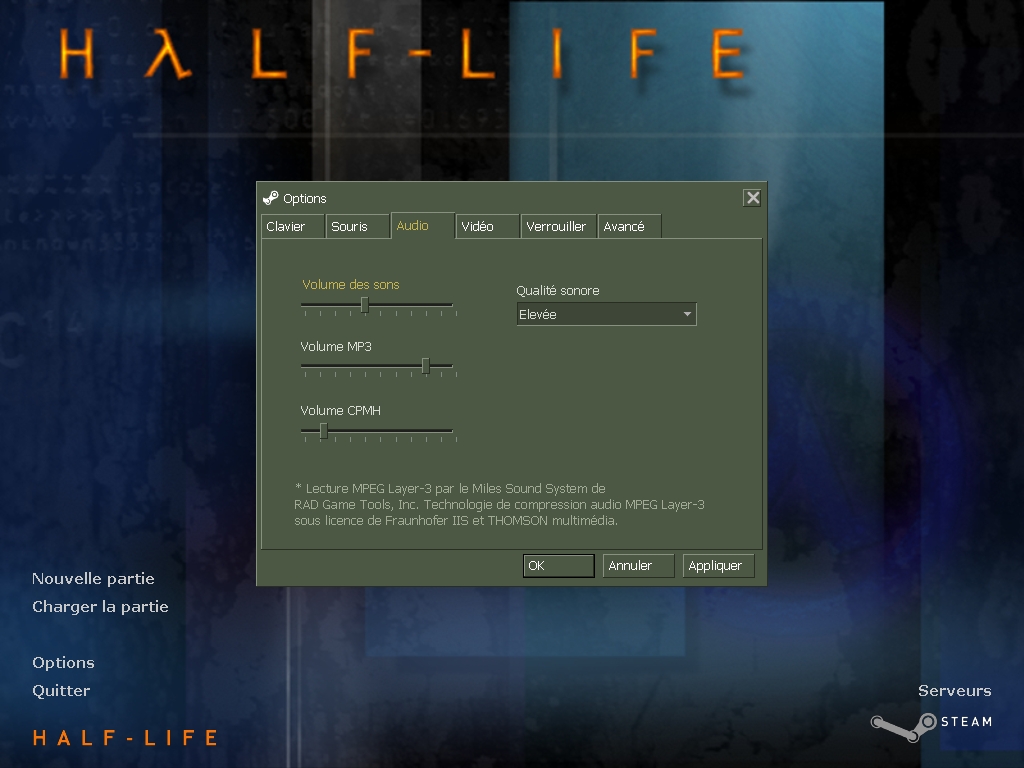Open the Qualité sonore dropdown
The width and height of the screenshot is (1024, 768).
[x=605, y=314]
